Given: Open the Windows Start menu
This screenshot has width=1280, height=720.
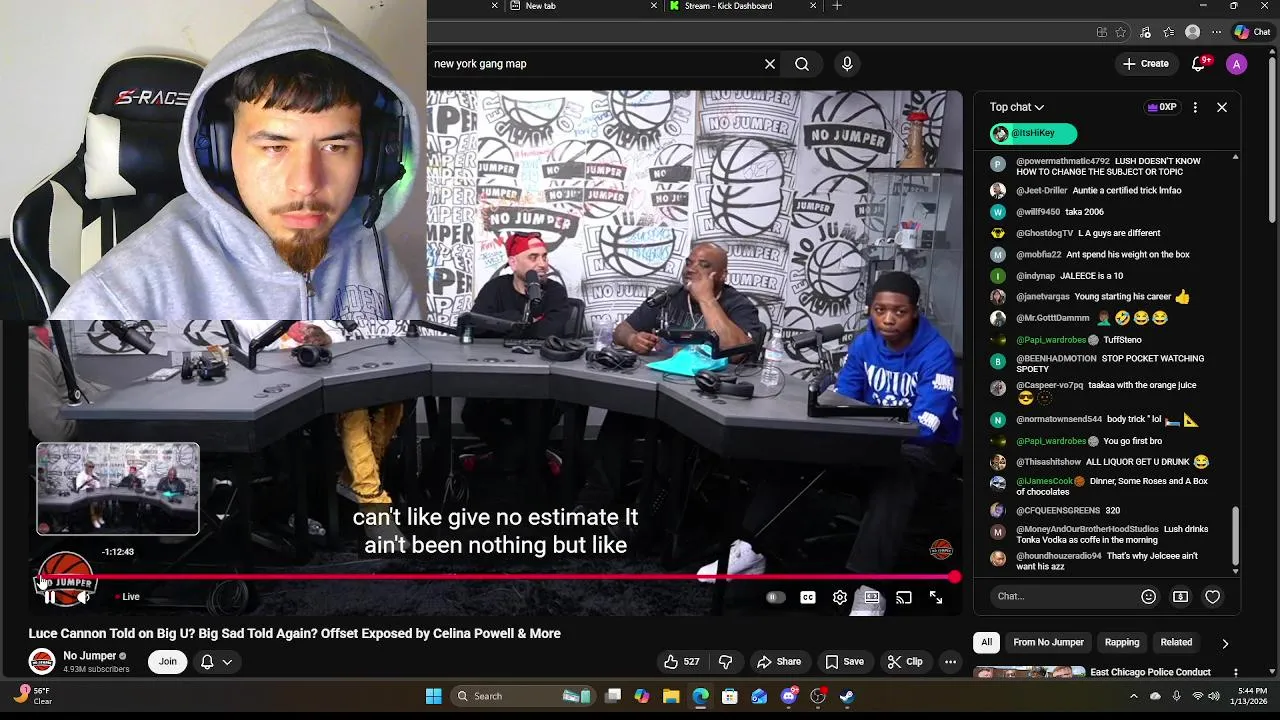Looking at the screenshot, I should [433, 696].
